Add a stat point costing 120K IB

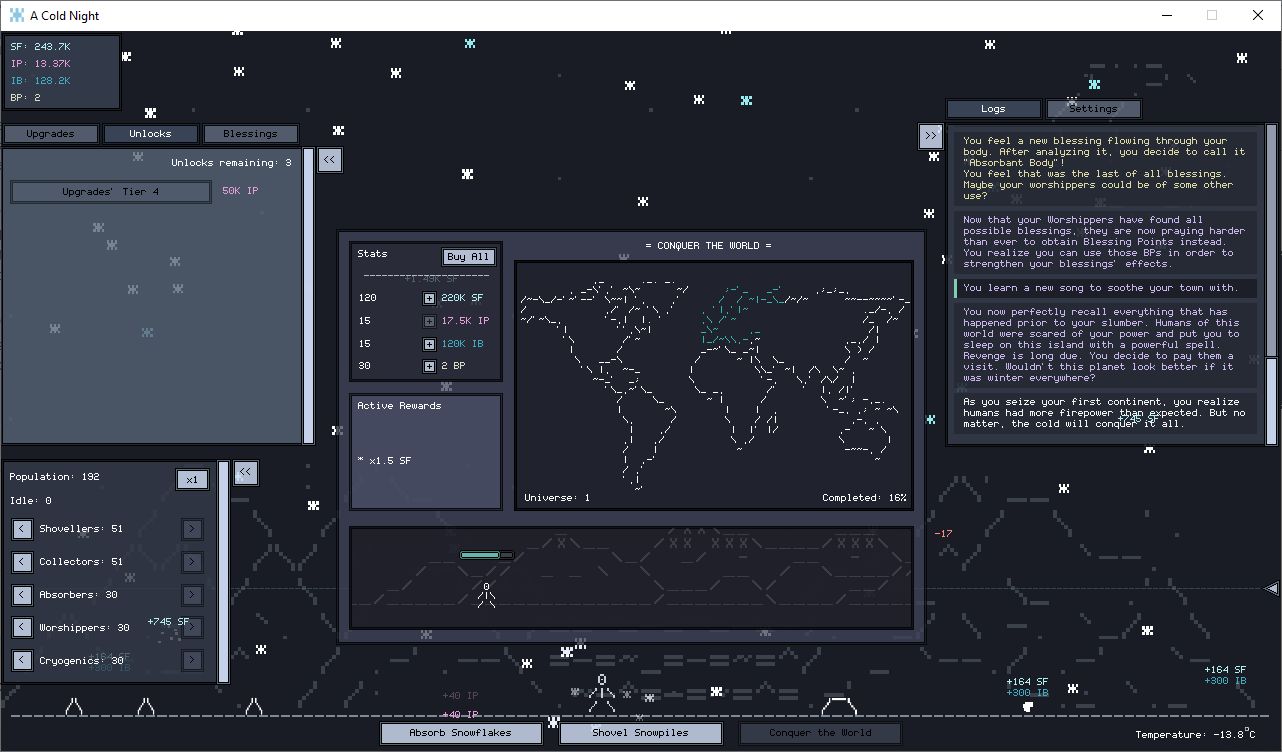point(429,344)
